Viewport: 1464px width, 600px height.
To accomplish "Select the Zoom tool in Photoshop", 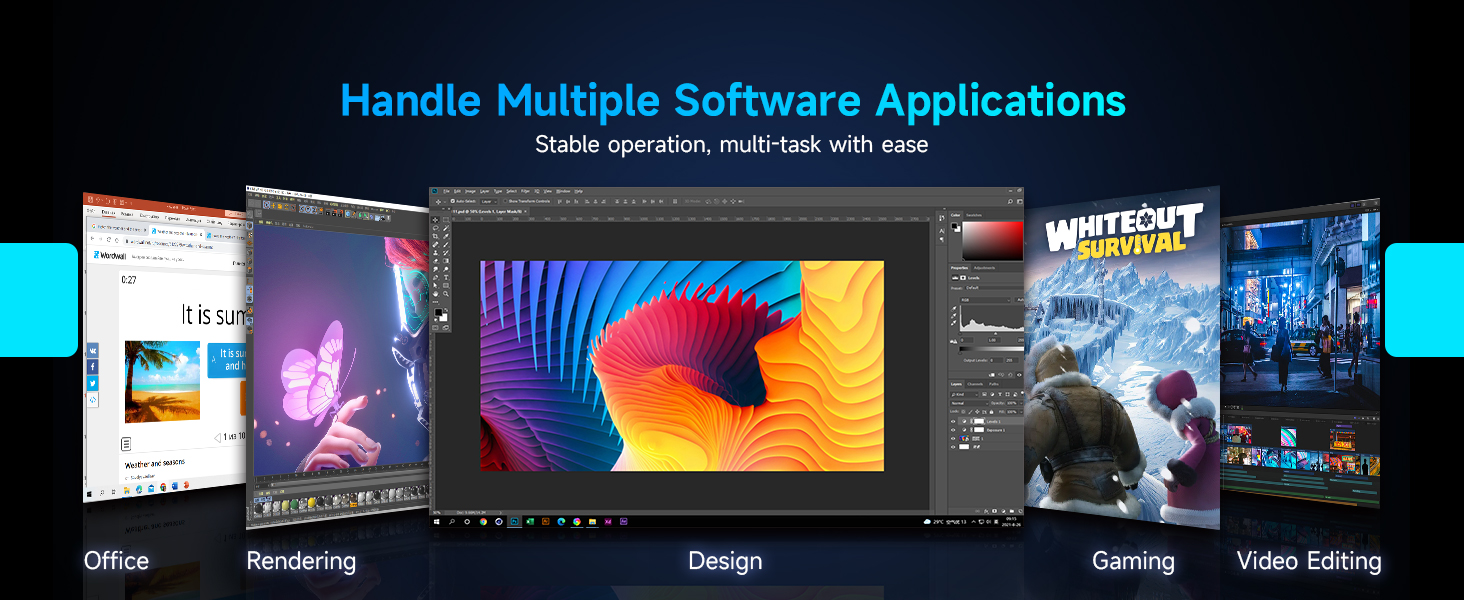I will 446,294.
